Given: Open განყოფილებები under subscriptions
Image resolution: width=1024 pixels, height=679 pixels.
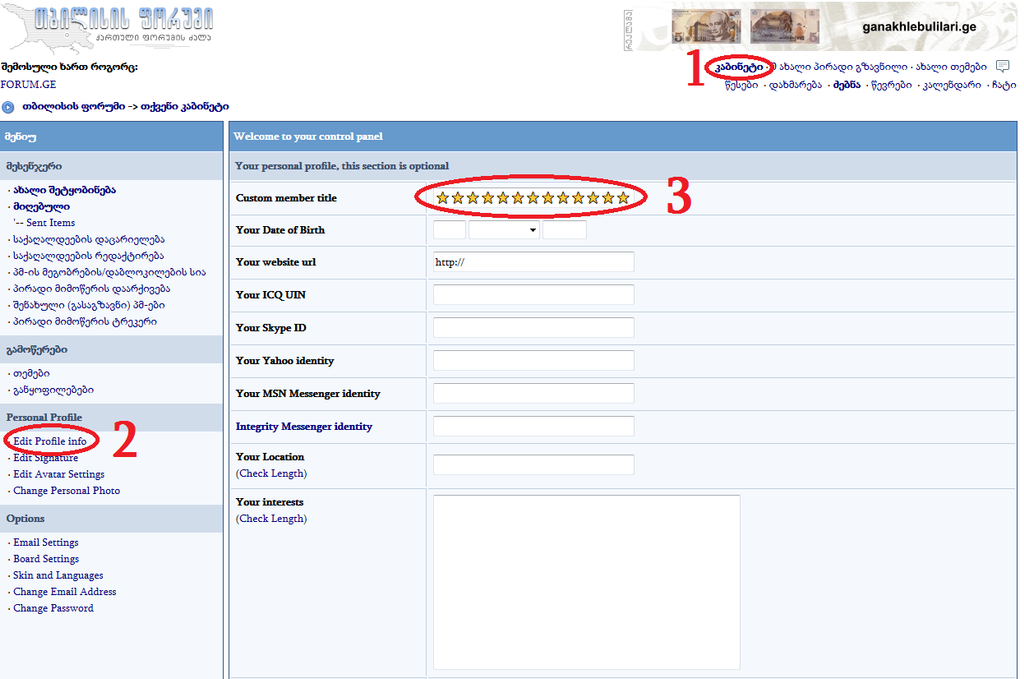Looking at the screenshot, I should (x=54, y=390).
